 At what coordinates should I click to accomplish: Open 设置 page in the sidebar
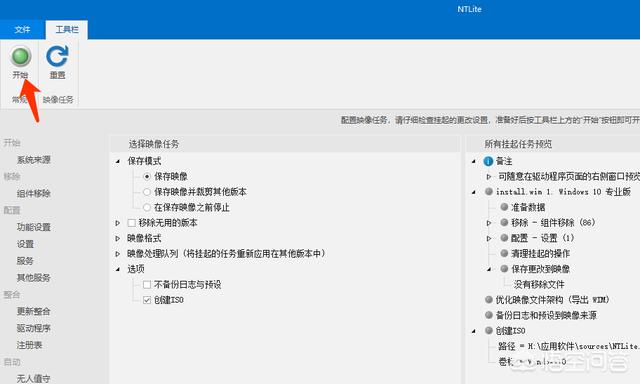pyautogui.click(x=25, y=244)
